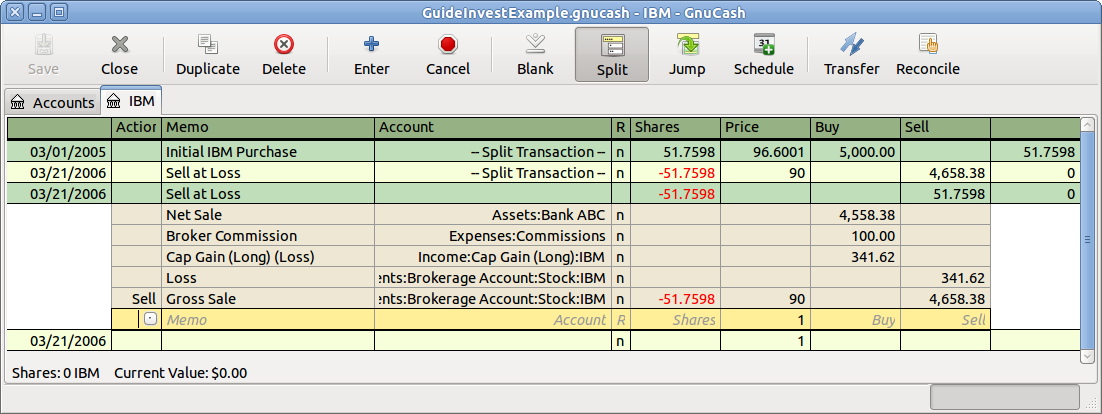Open the Reconcile tool
The width and height of the screenshot is (1102, 414).
(x=927, y=54)
